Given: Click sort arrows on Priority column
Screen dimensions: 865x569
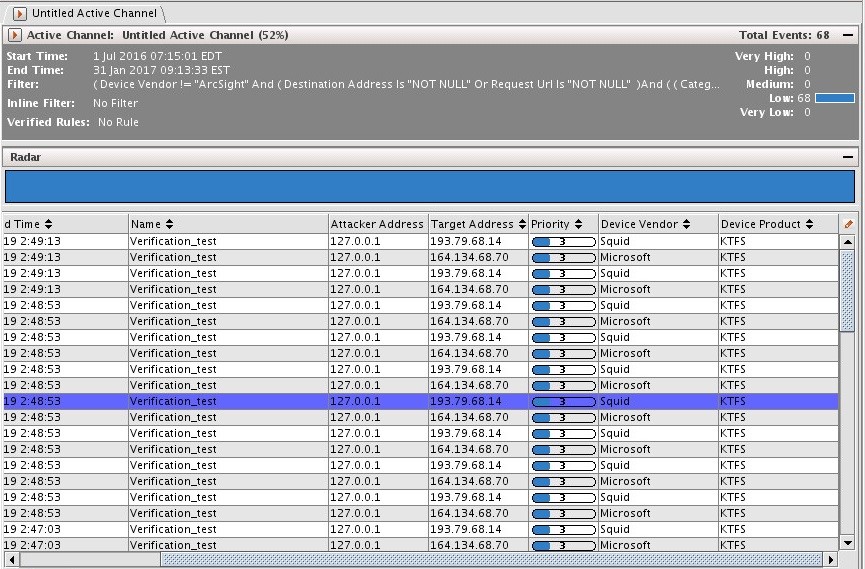Looking at the screenshot, I should (x=578, y=224).
